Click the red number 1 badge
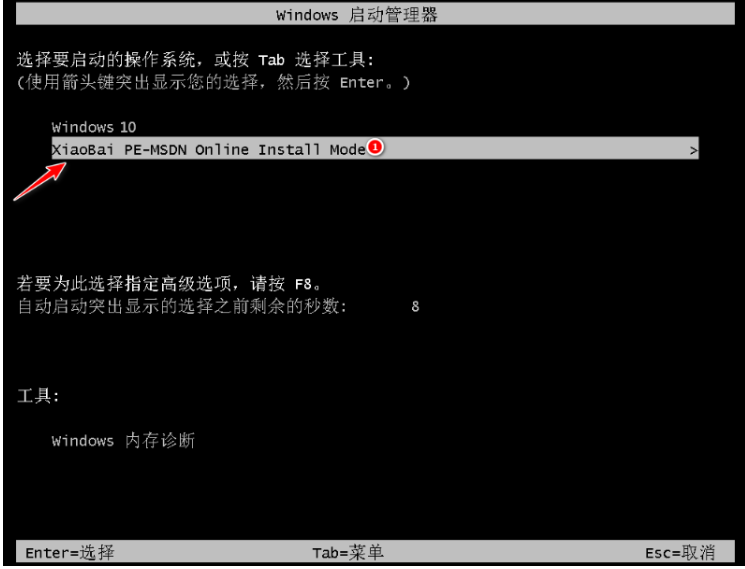 click(375, 146)
